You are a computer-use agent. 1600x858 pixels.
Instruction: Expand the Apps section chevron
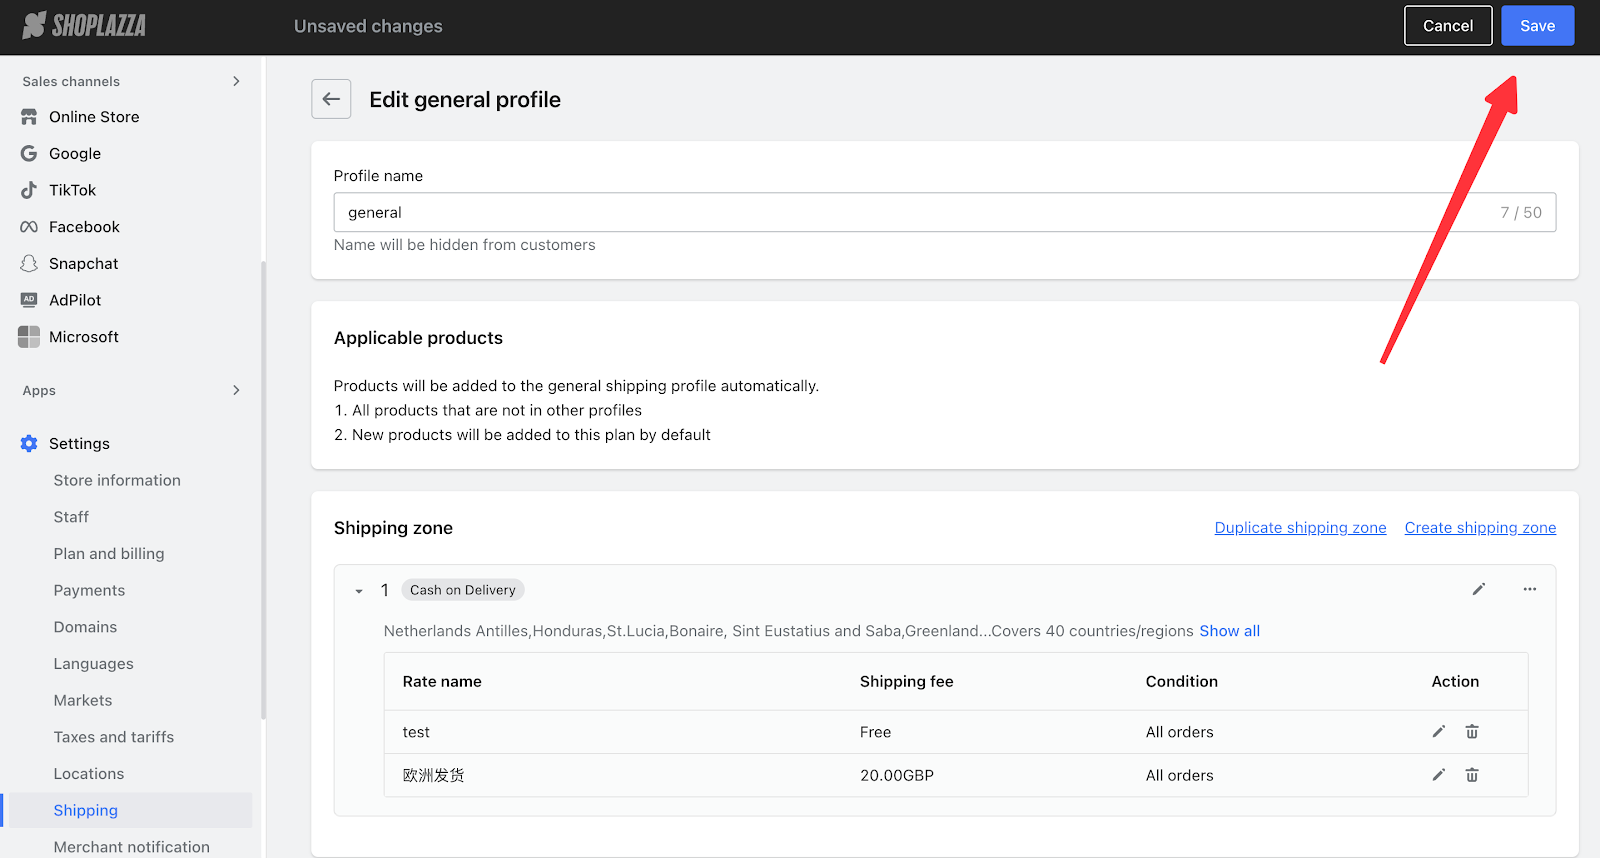pyautogui.click(x=236, y=390)
